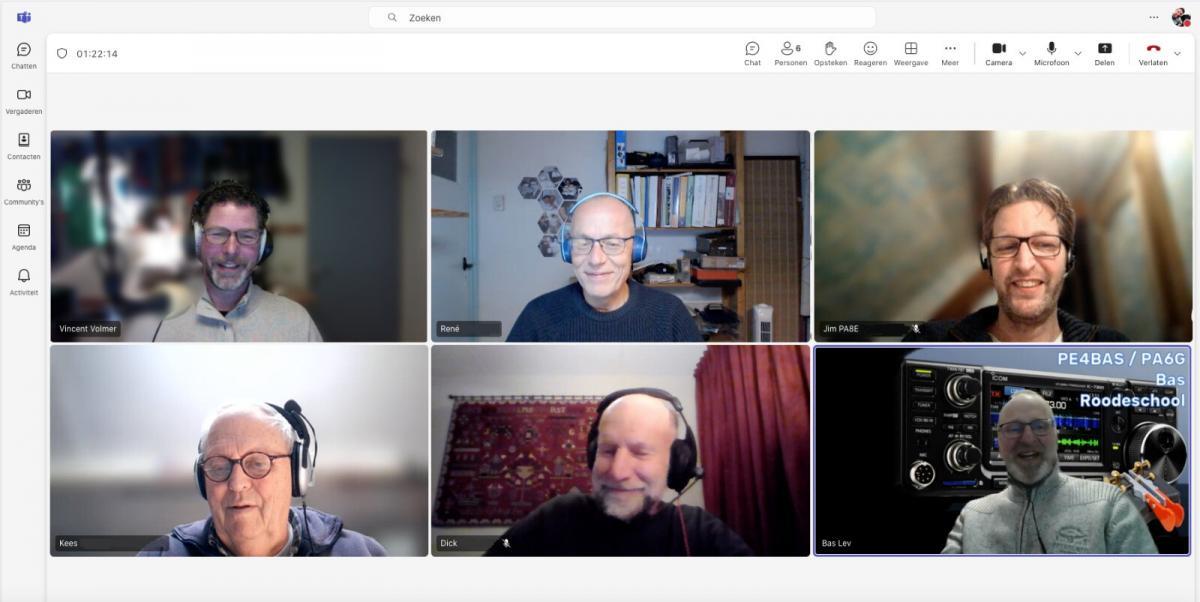This screenshot has height=602, width=1200.
Task: Mute the Microfoon
Action: (x=1051, y=53)
